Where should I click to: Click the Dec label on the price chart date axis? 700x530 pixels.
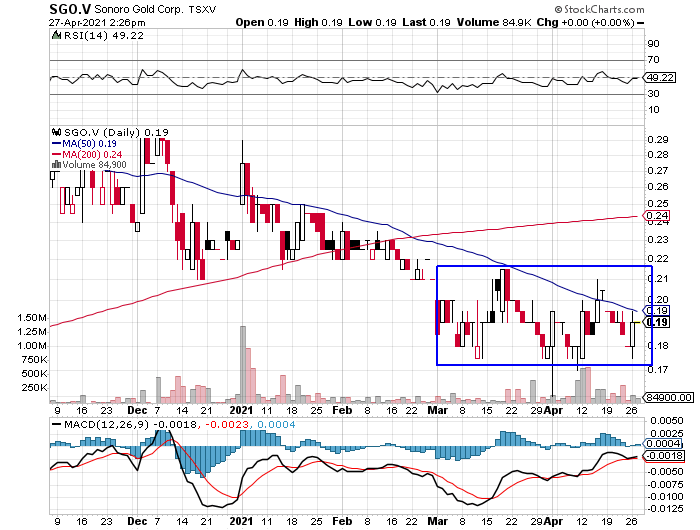point(137,410)
